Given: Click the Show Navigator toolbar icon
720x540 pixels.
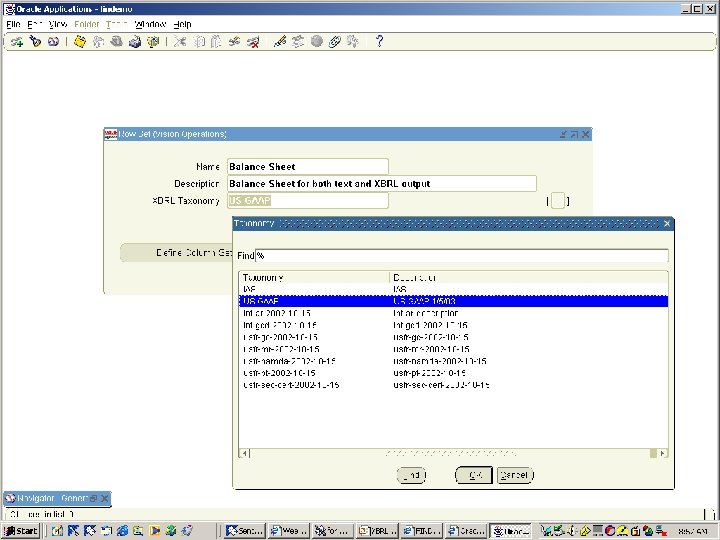Looking at the screenshot, I should point(53,42).
